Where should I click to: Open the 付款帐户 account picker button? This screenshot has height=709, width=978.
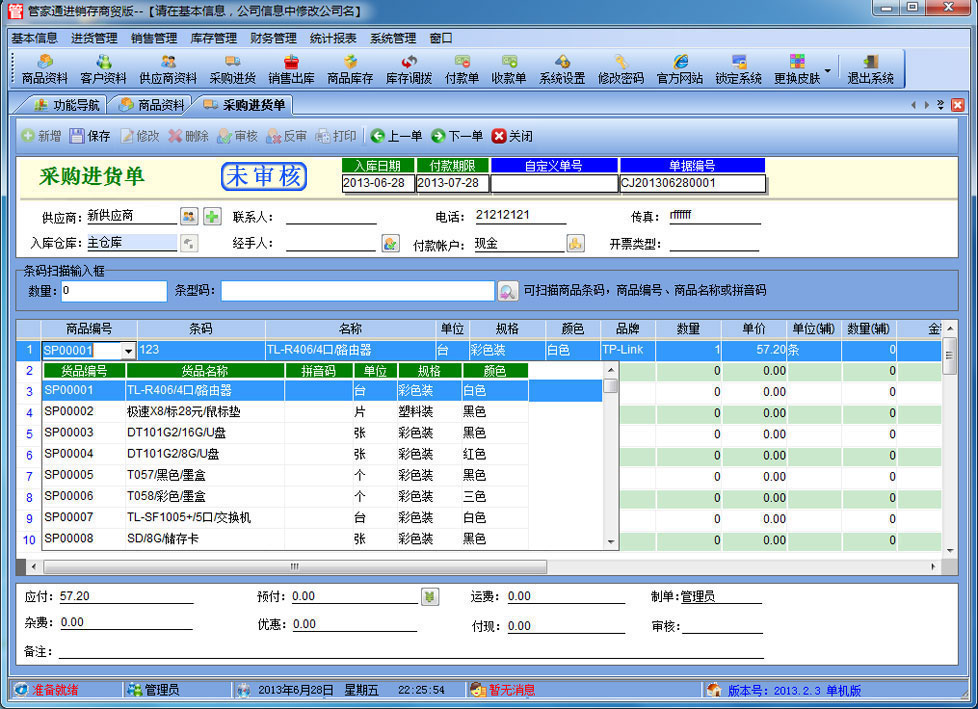575,243
